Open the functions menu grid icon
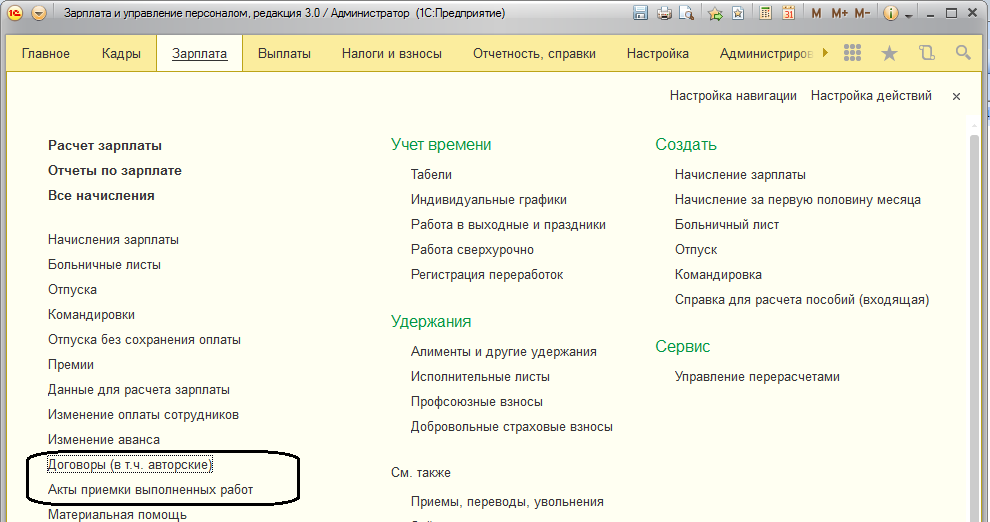 [x=852, y=53]
